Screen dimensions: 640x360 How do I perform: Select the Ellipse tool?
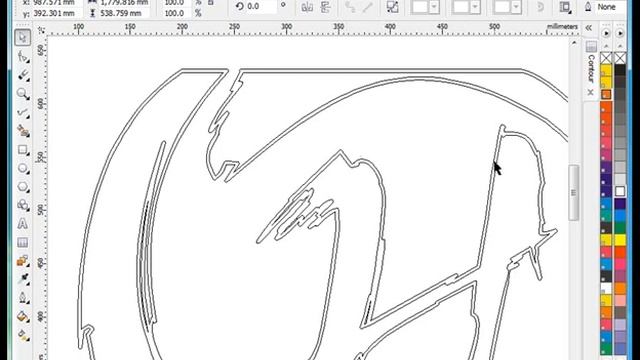coord(22,168)
